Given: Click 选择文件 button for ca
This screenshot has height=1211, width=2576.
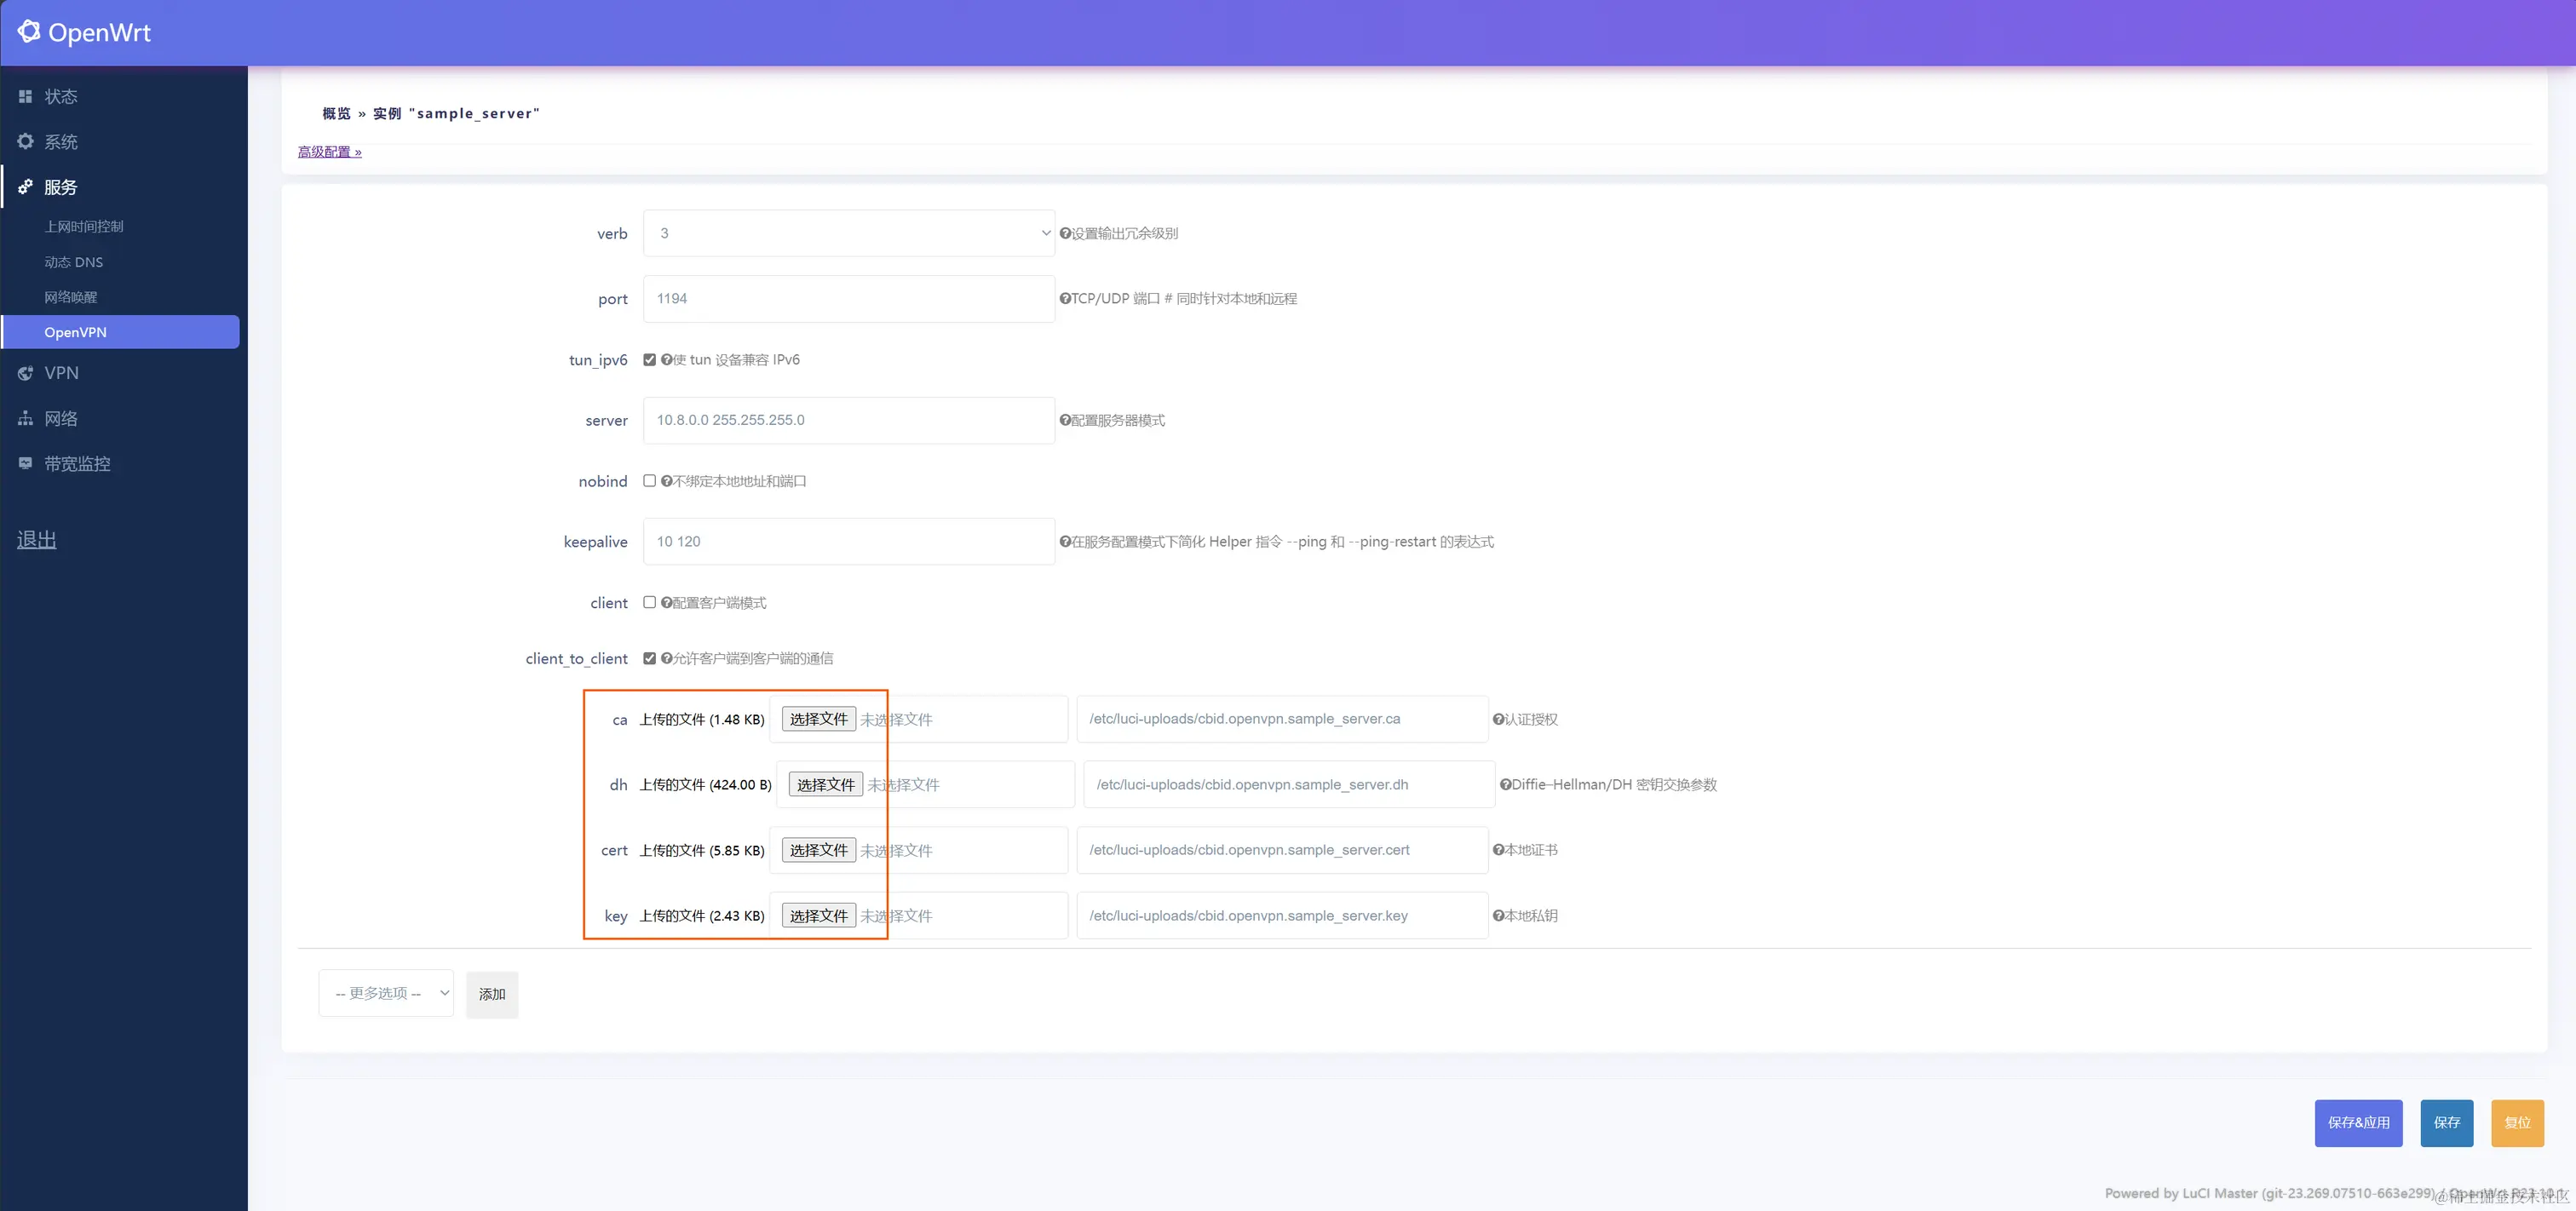Looking at the screenshot, I should tap(818, 719).
